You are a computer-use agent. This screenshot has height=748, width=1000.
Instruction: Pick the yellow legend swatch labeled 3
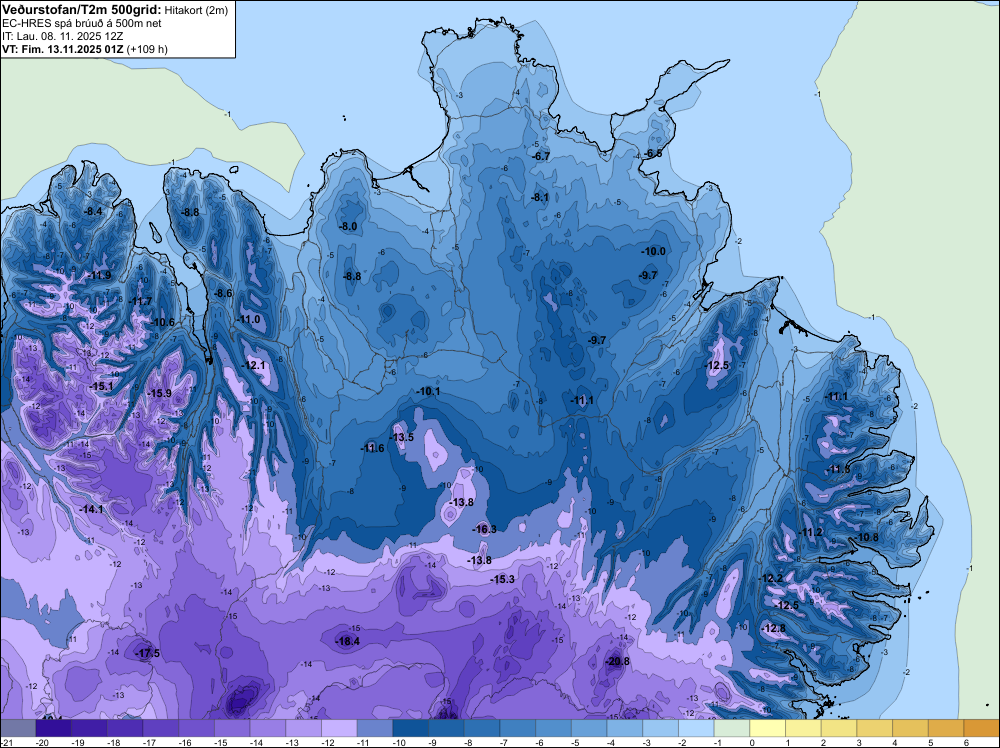pyautogui.click(x=875, y=728)
